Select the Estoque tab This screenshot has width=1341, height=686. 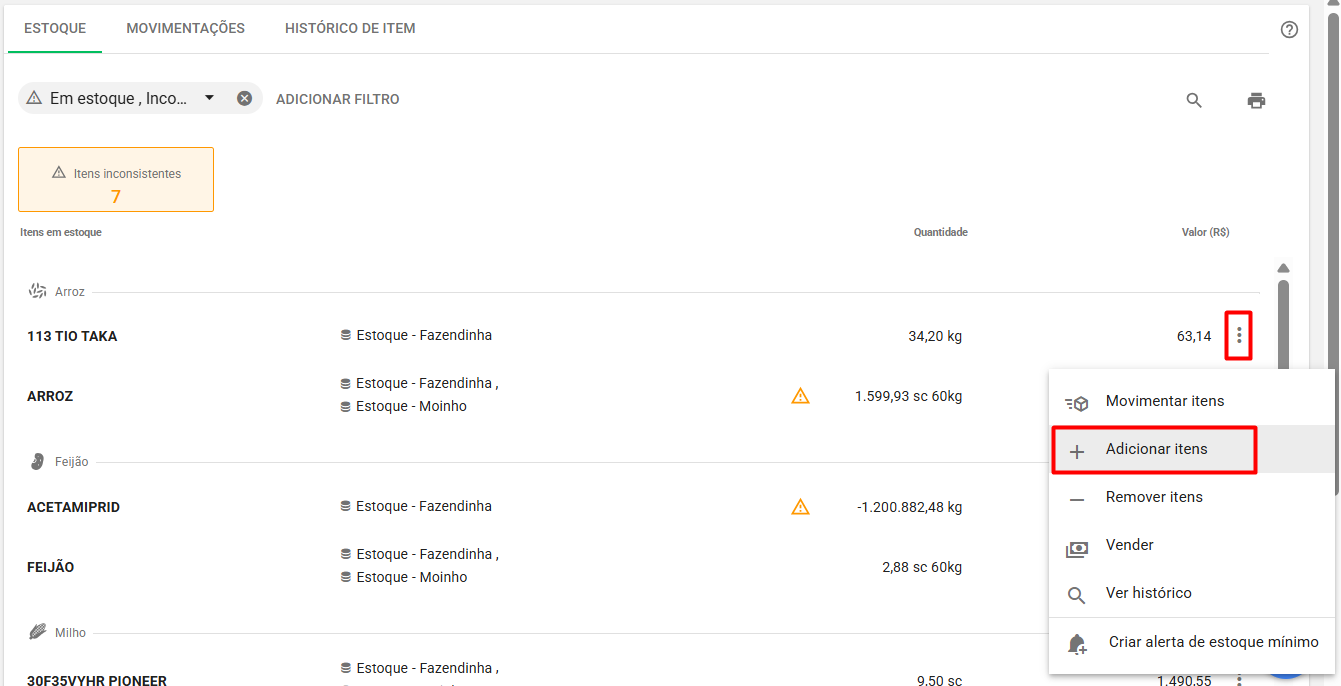(x=55, y=28)
